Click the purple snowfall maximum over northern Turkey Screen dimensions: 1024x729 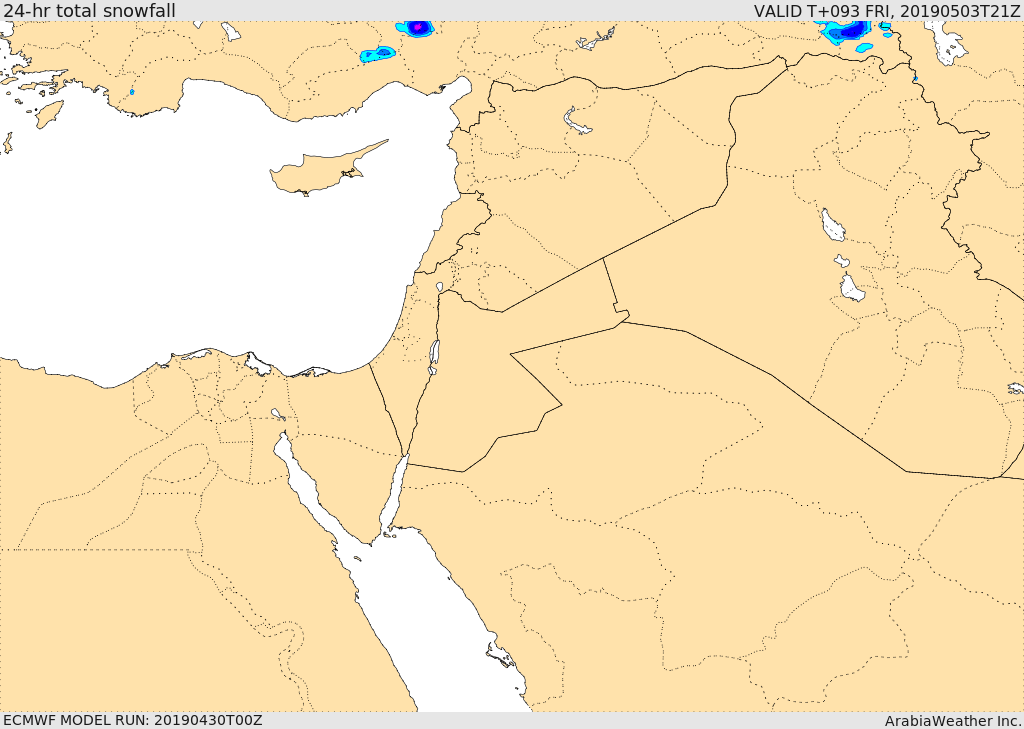point(417,27)
